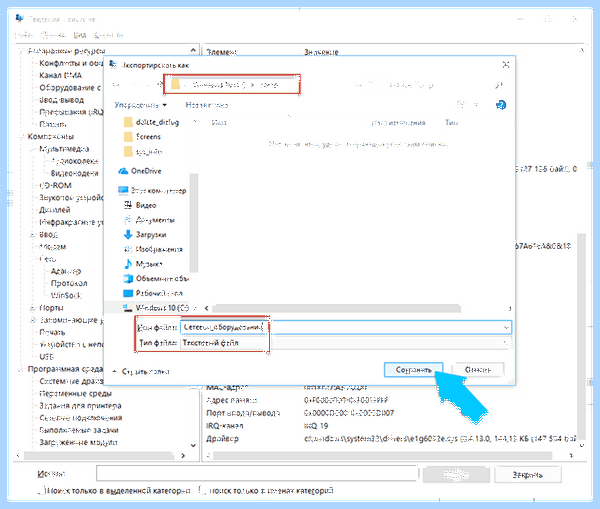Open the OneDrive cloud icon

123,171
